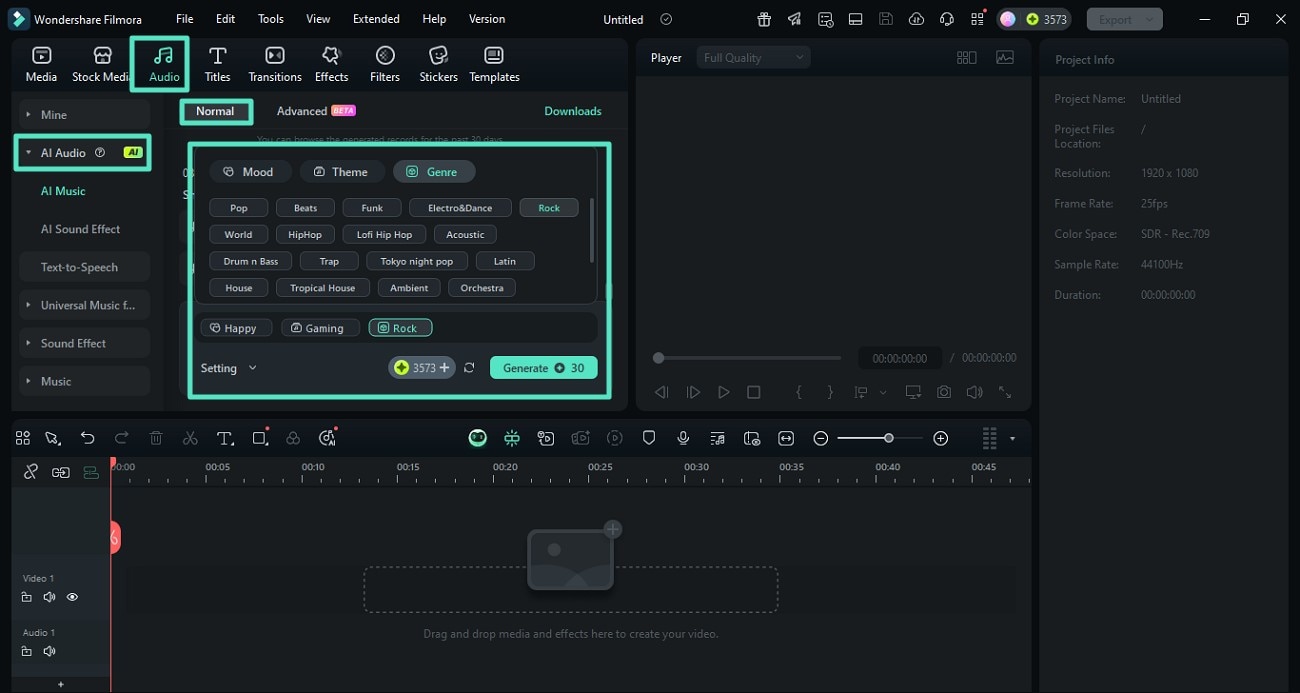Choose the Tropical House tag
The image size is (1300, 693).
click(322, 288)
